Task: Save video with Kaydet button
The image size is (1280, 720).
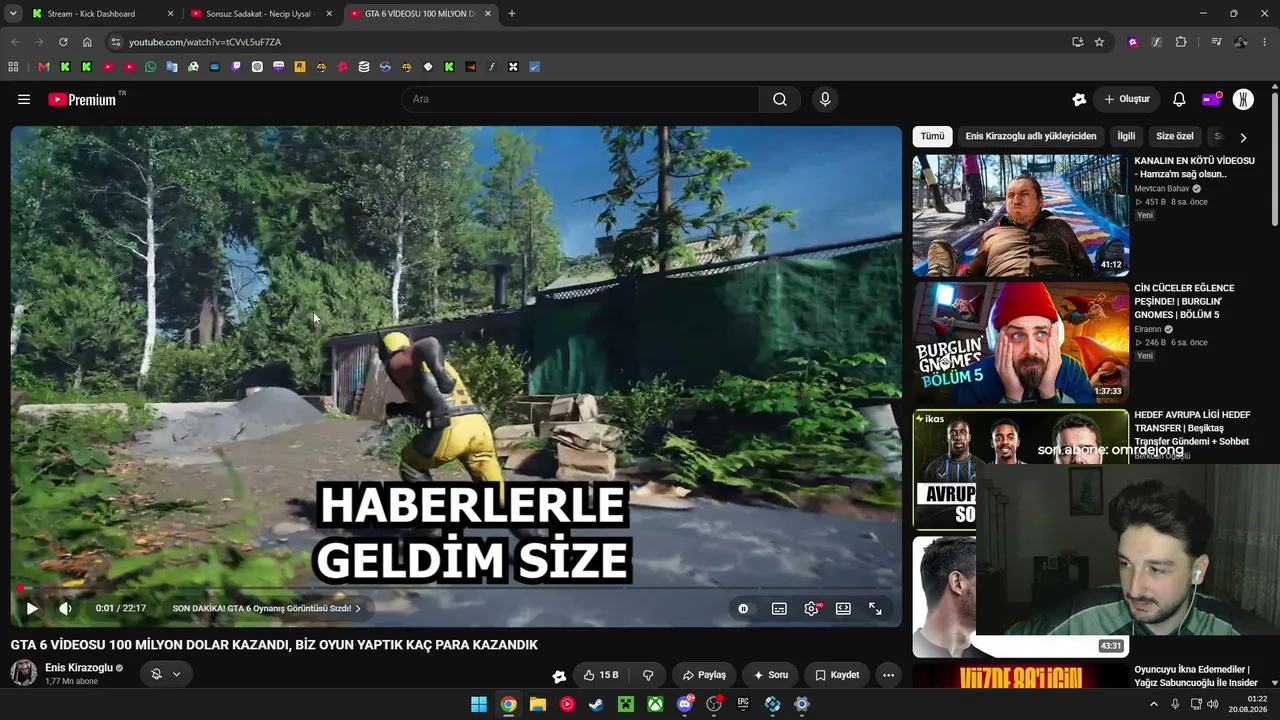Action: click(x=837, y=675)
